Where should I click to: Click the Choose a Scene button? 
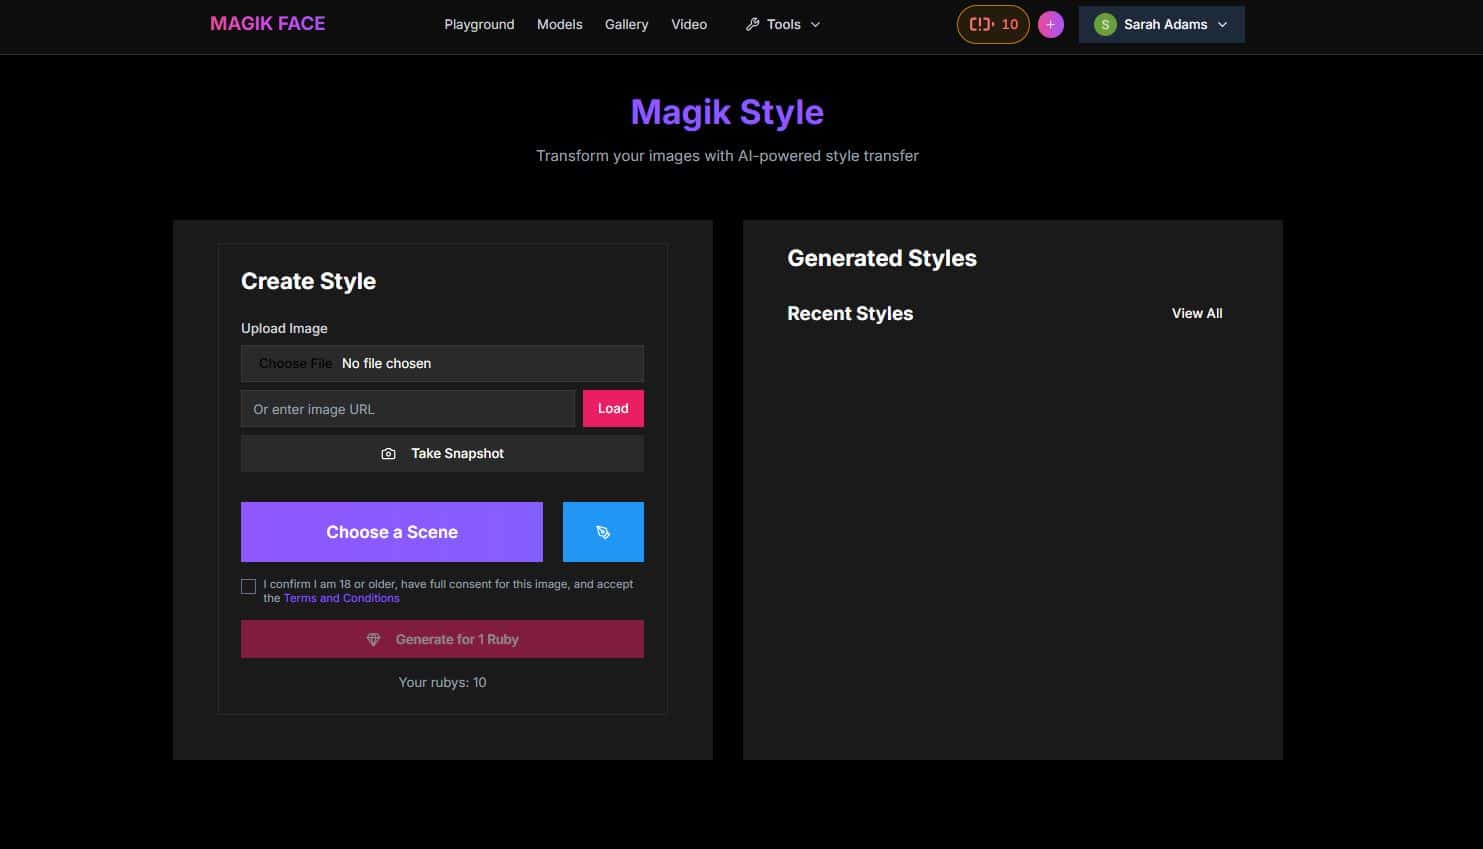coord(392,532)
